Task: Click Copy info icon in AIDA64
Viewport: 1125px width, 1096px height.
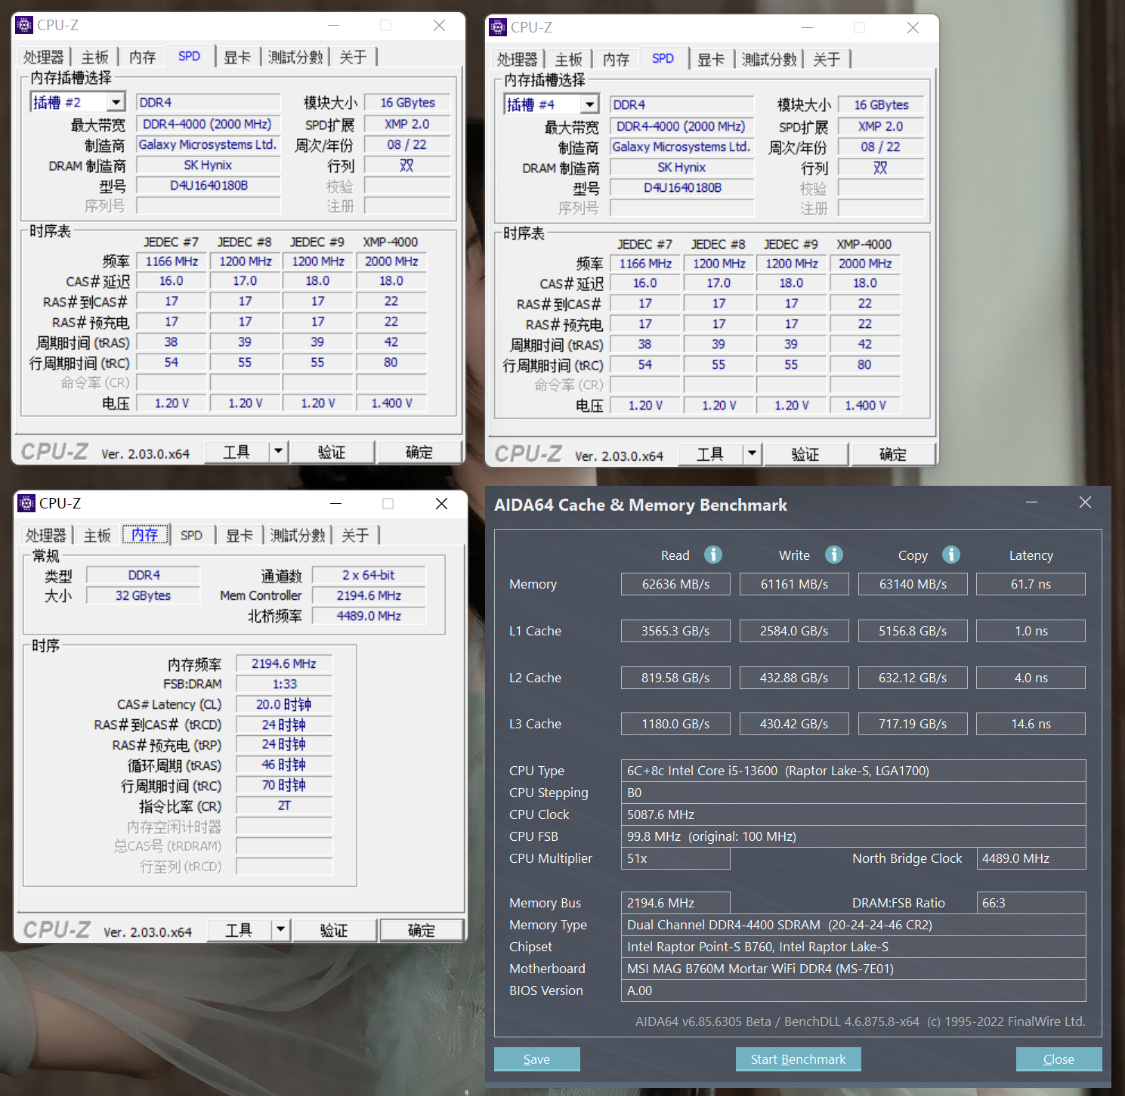Action: click(x=951, y=554)
